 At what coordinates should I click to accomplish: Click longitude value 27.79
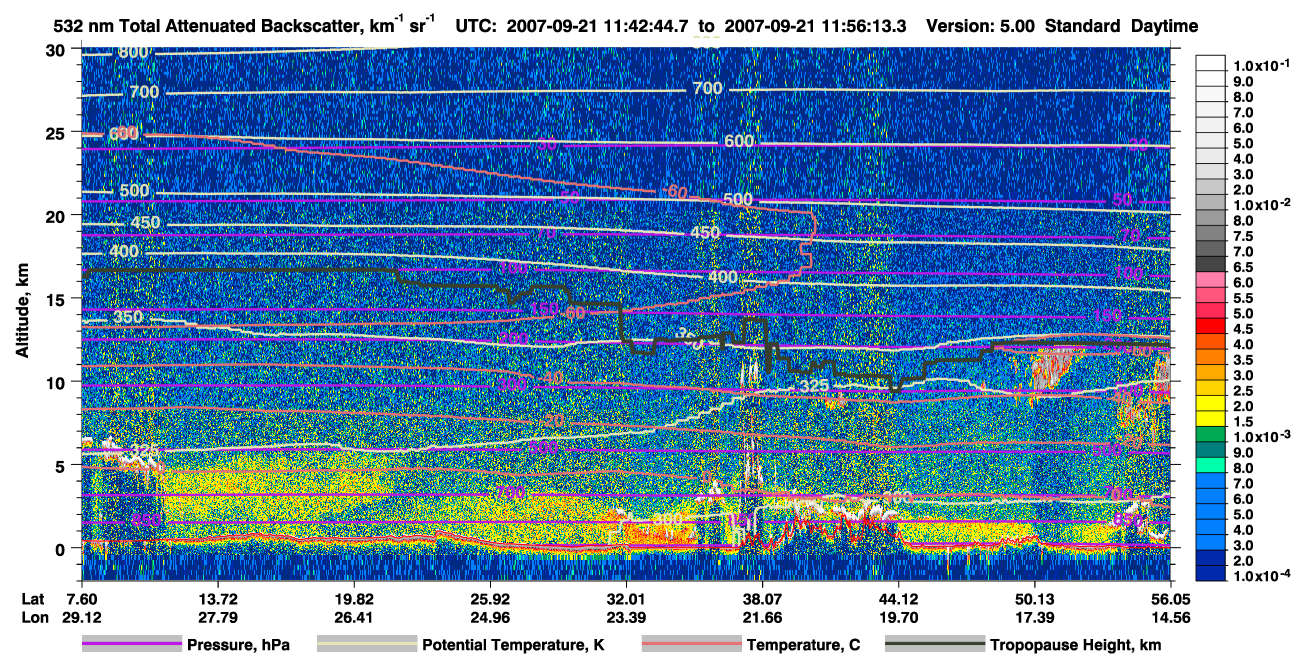219,618
